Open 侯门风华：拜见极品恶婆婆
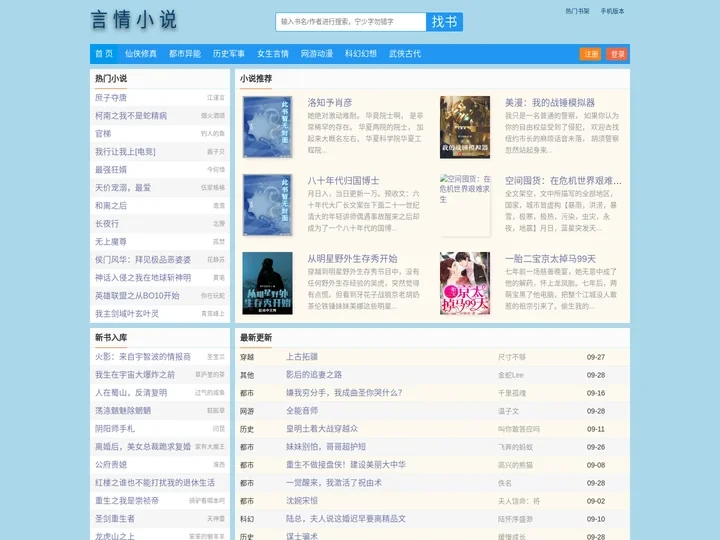 [143, 259]
